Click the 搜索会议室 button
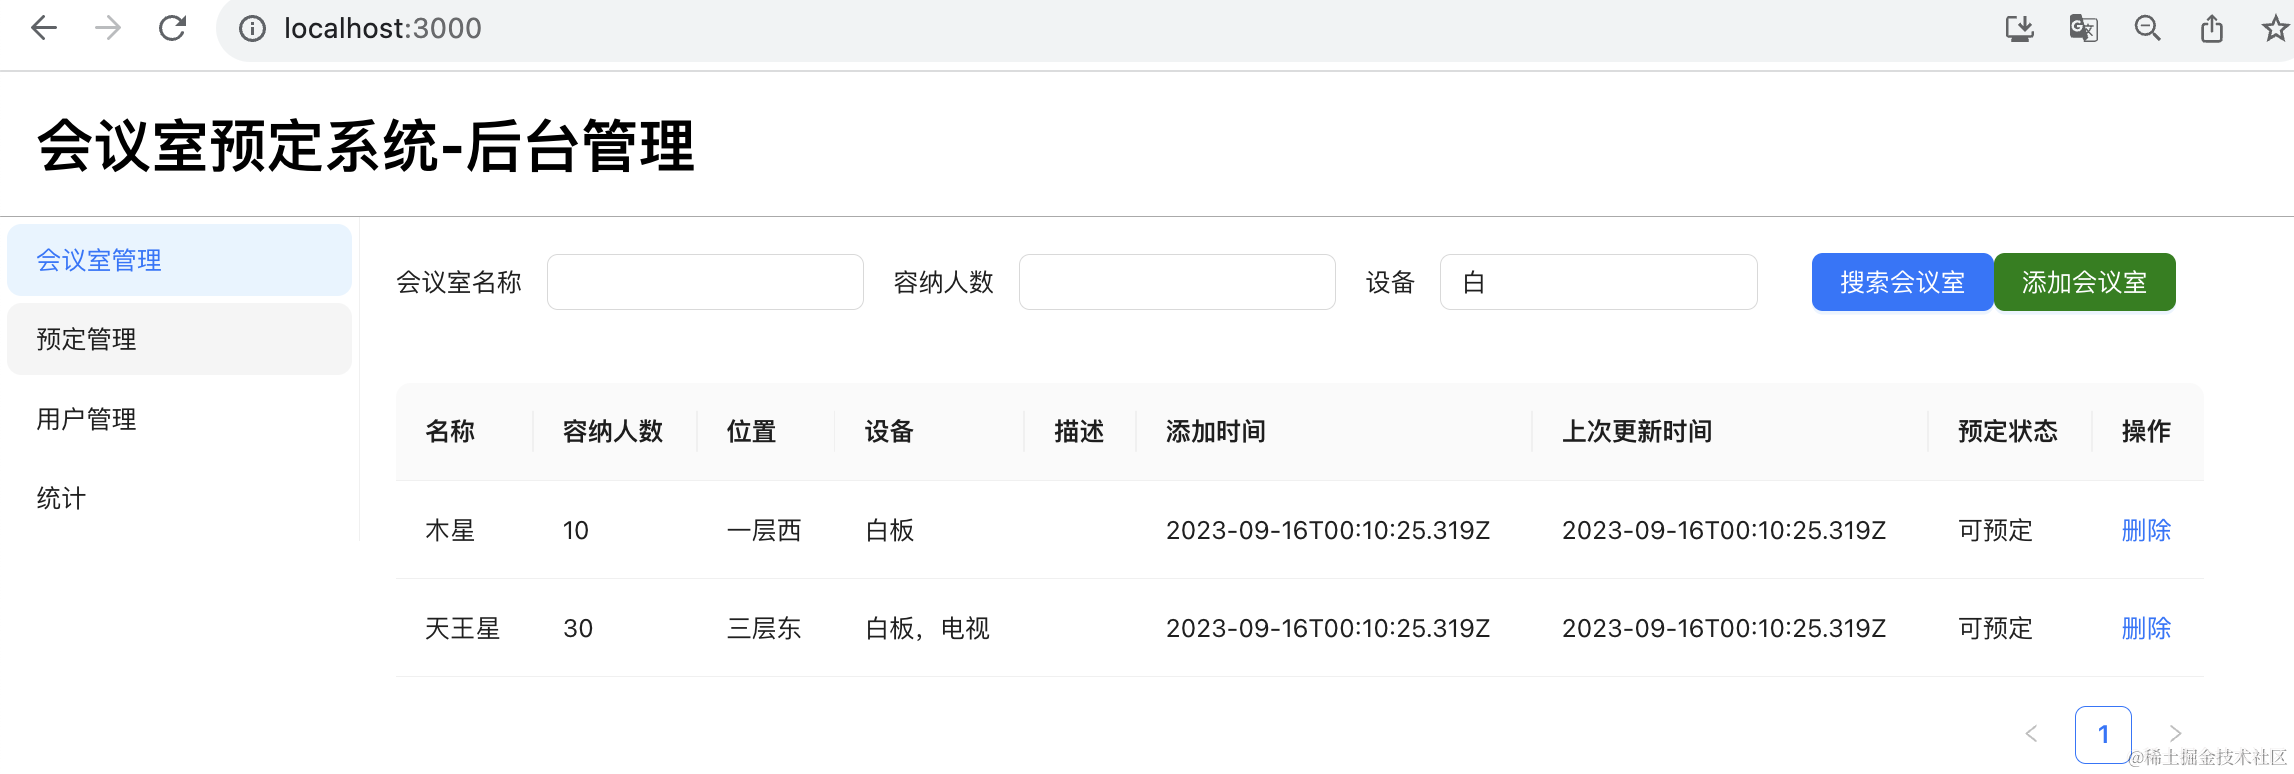Image resolution: width=2294 pixels, height=774 pixels. point(1901,282)
